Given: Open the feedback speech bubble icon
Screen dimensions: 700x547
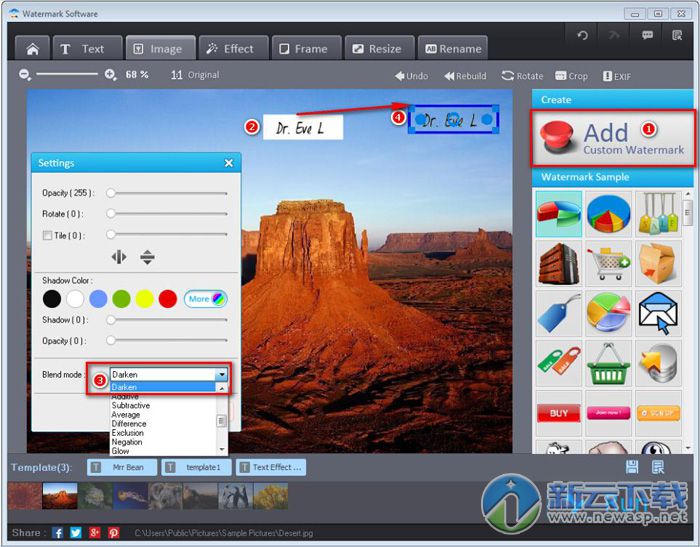Looking at the screenshot, I should tap(647, 35).
